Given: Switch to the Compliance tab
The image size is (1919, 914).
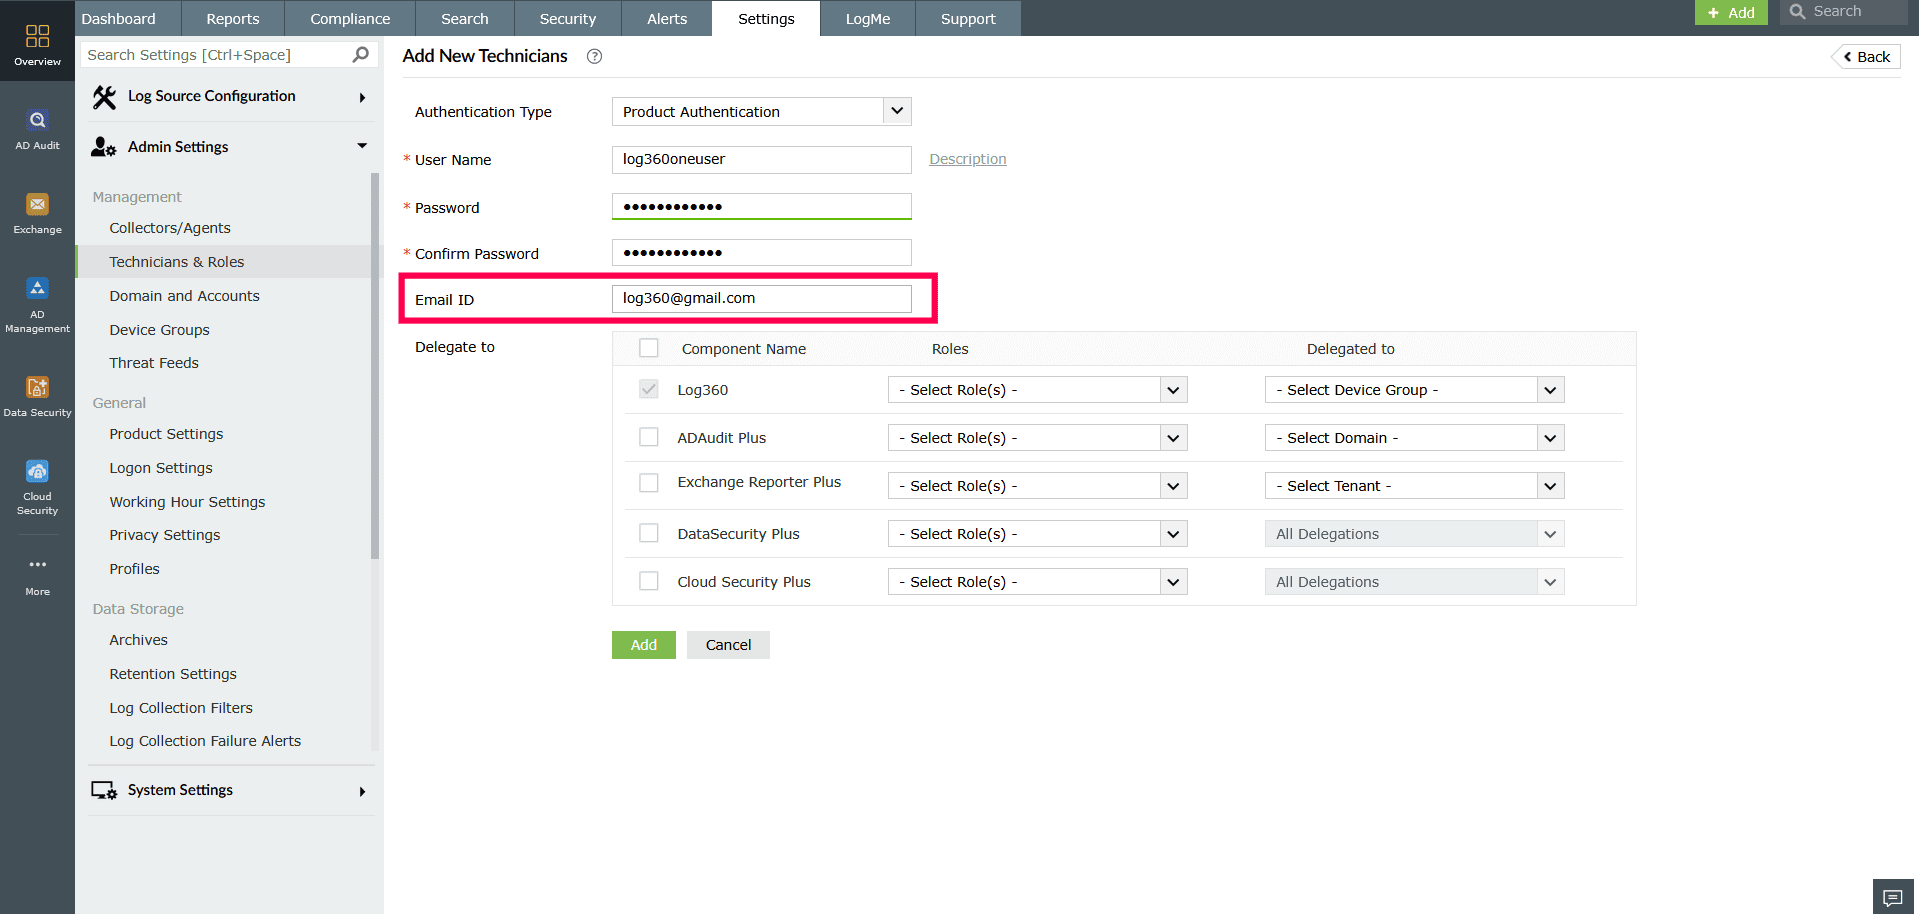Looking at the screenshot, I should coord(350,18).
